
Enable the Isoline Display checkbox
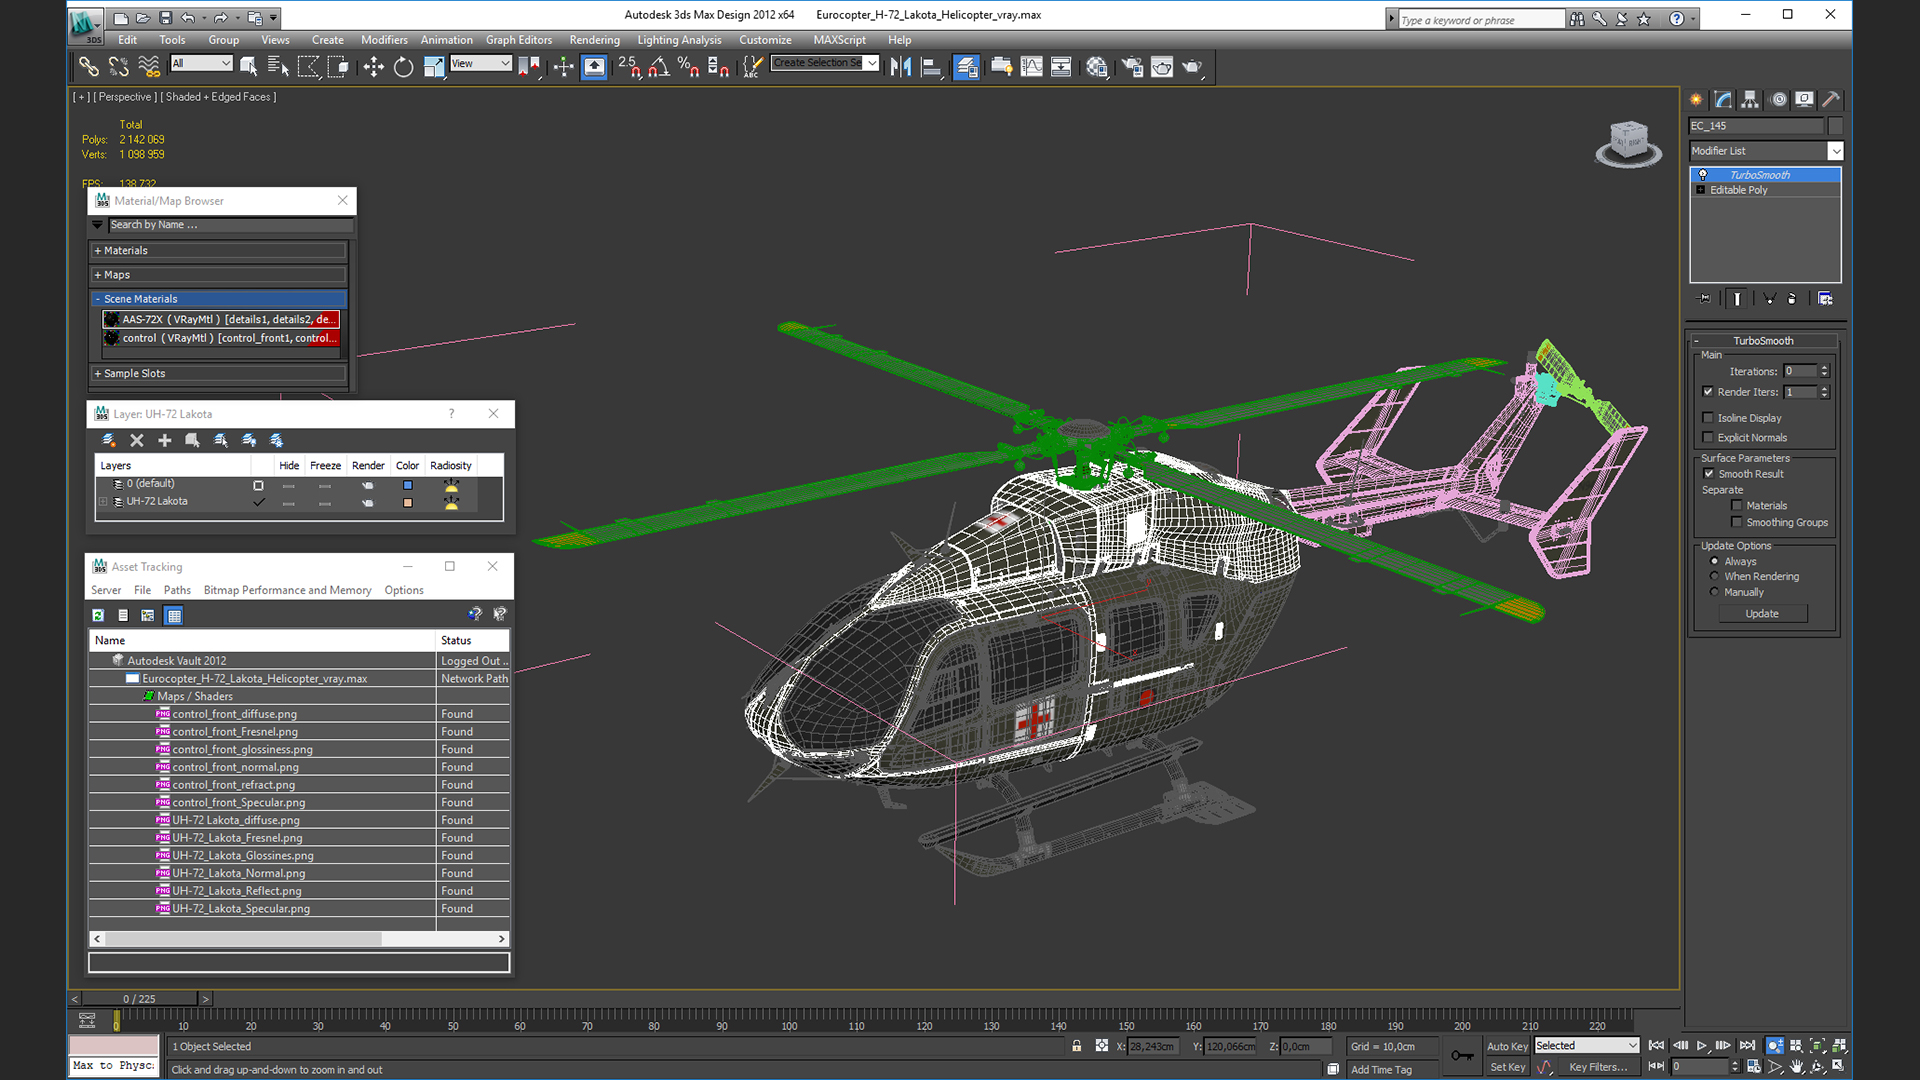[x=1709, y=418]
